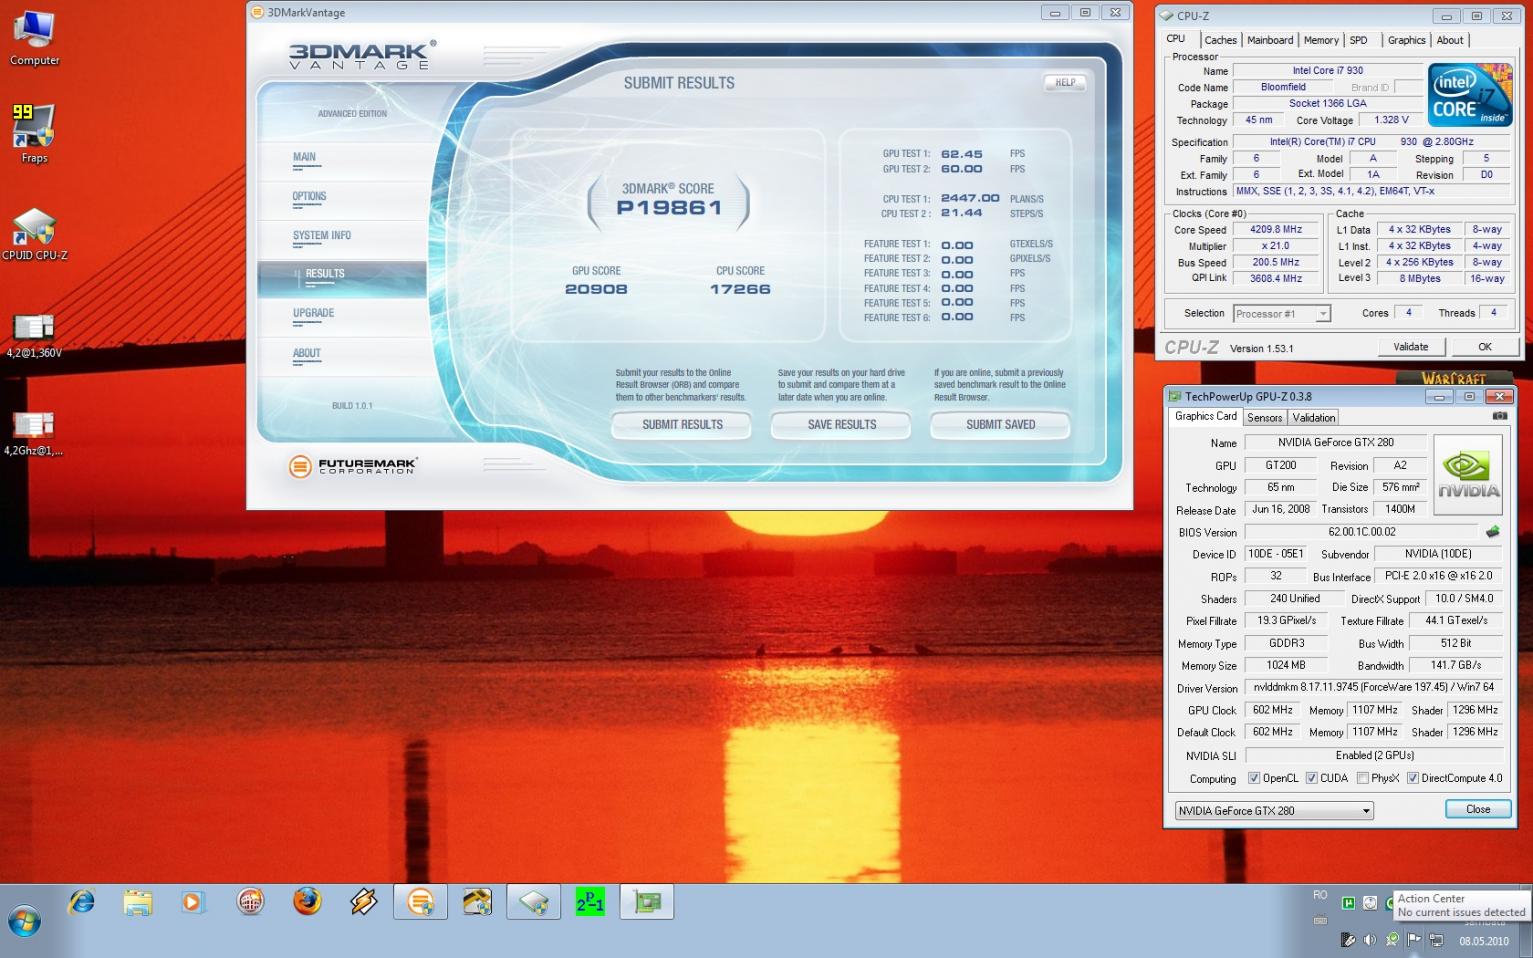The image size is (1533, 958).
Task: Select Graphics Card tab in GPU-Z
Action: coord(1205,416)
